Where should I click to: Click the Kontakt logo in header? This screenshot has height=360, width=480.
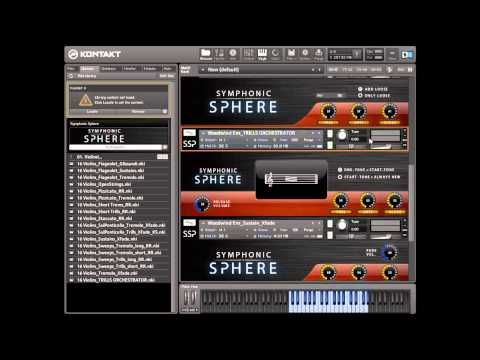pos(94,54)
